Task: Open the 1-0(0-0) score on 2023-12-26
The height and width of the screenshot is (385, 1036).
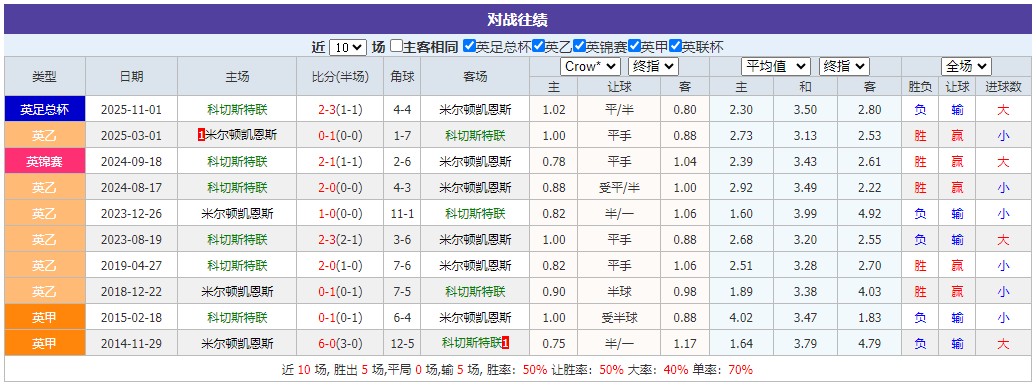Action: [340, 213]
